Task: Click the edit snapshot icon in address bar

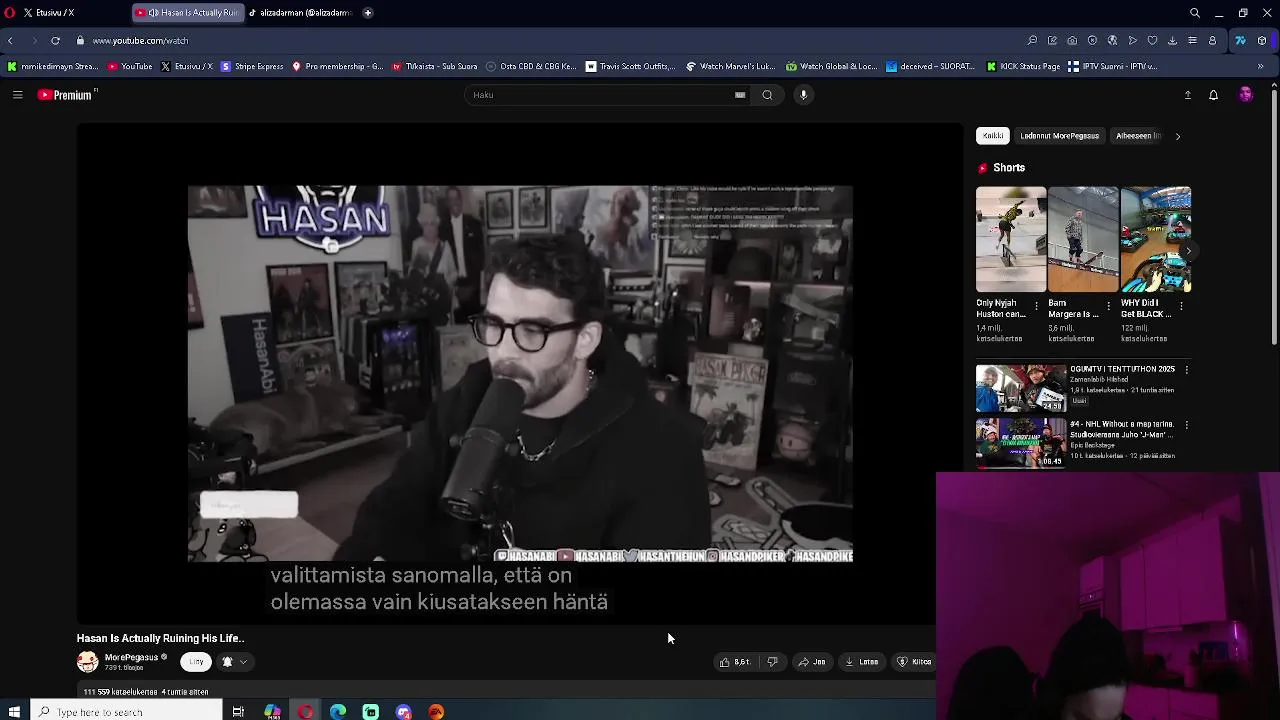Action: [1052, 41]
